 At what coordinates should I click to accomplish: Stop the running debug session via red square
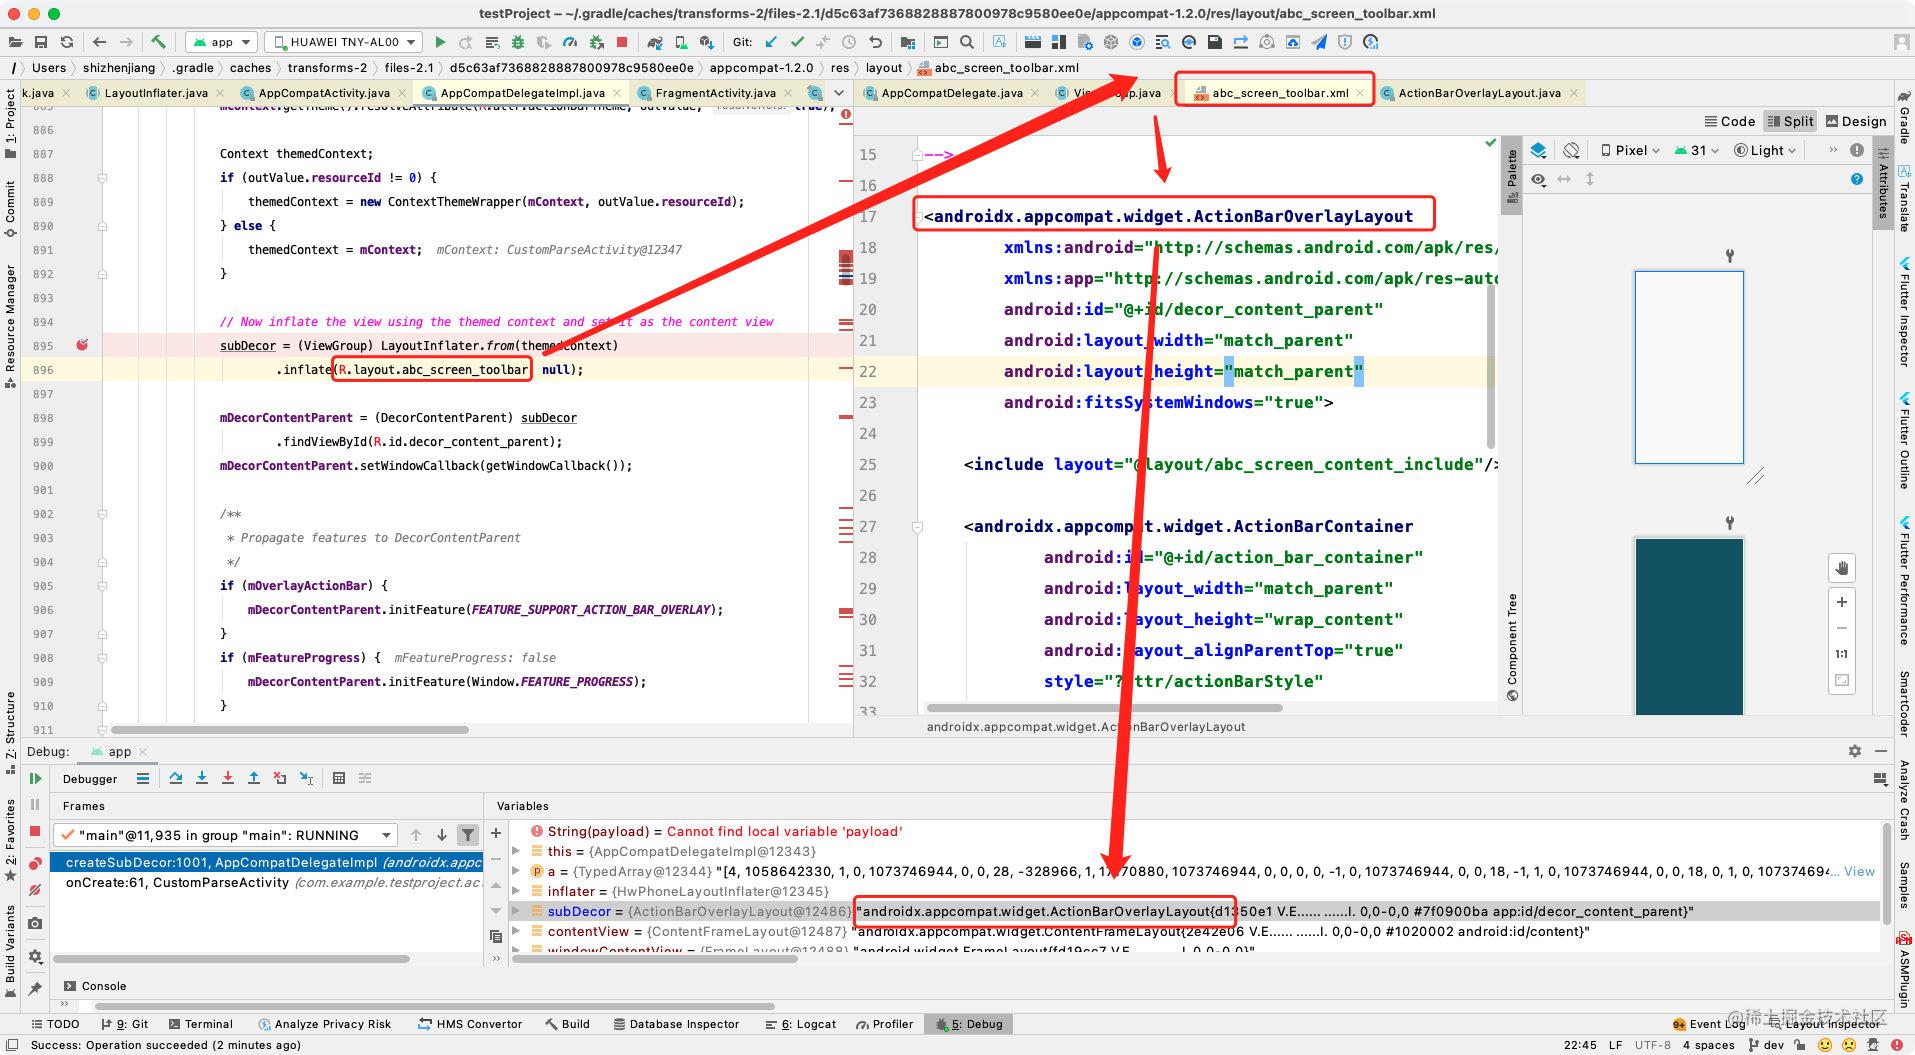pyautogui.click(x=35, y=829)
